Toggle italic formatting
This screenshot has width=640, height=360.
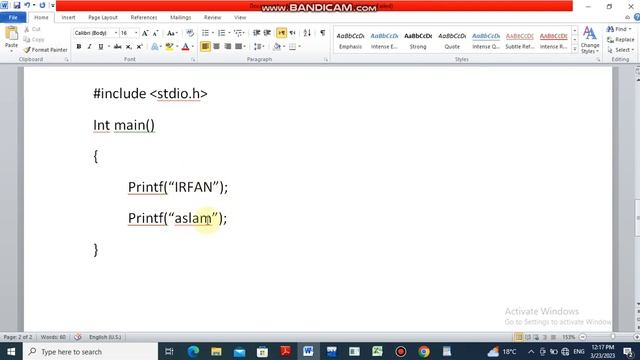point(89,47)
